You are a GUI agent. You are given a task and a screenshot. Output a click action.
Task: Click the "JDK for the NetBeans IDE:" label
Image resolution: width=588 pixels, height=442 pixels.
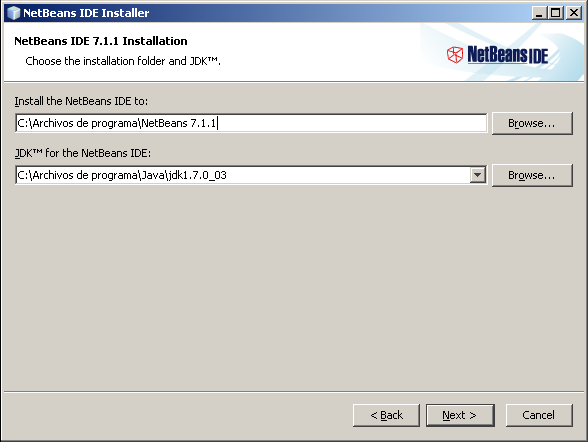pyautogui.click(x=83, y=153)
